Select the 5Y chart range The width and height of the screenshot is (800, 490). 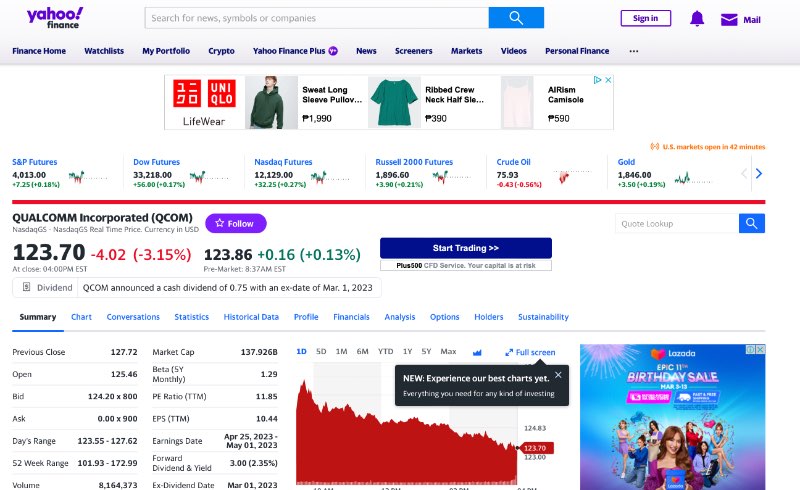point(426,352)
